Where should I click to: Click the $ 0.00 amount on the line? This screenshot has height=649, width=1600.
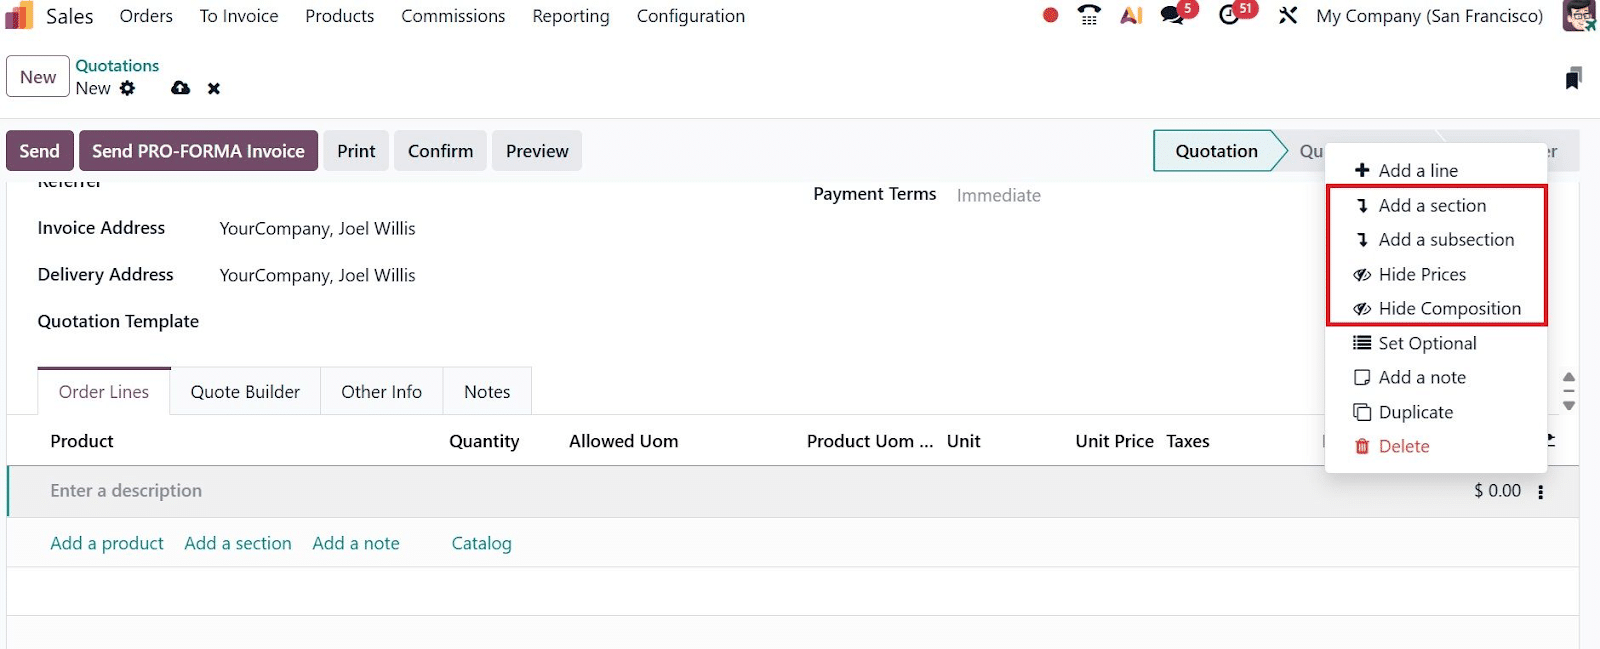pyautogui.click(x=1497, y=491)
